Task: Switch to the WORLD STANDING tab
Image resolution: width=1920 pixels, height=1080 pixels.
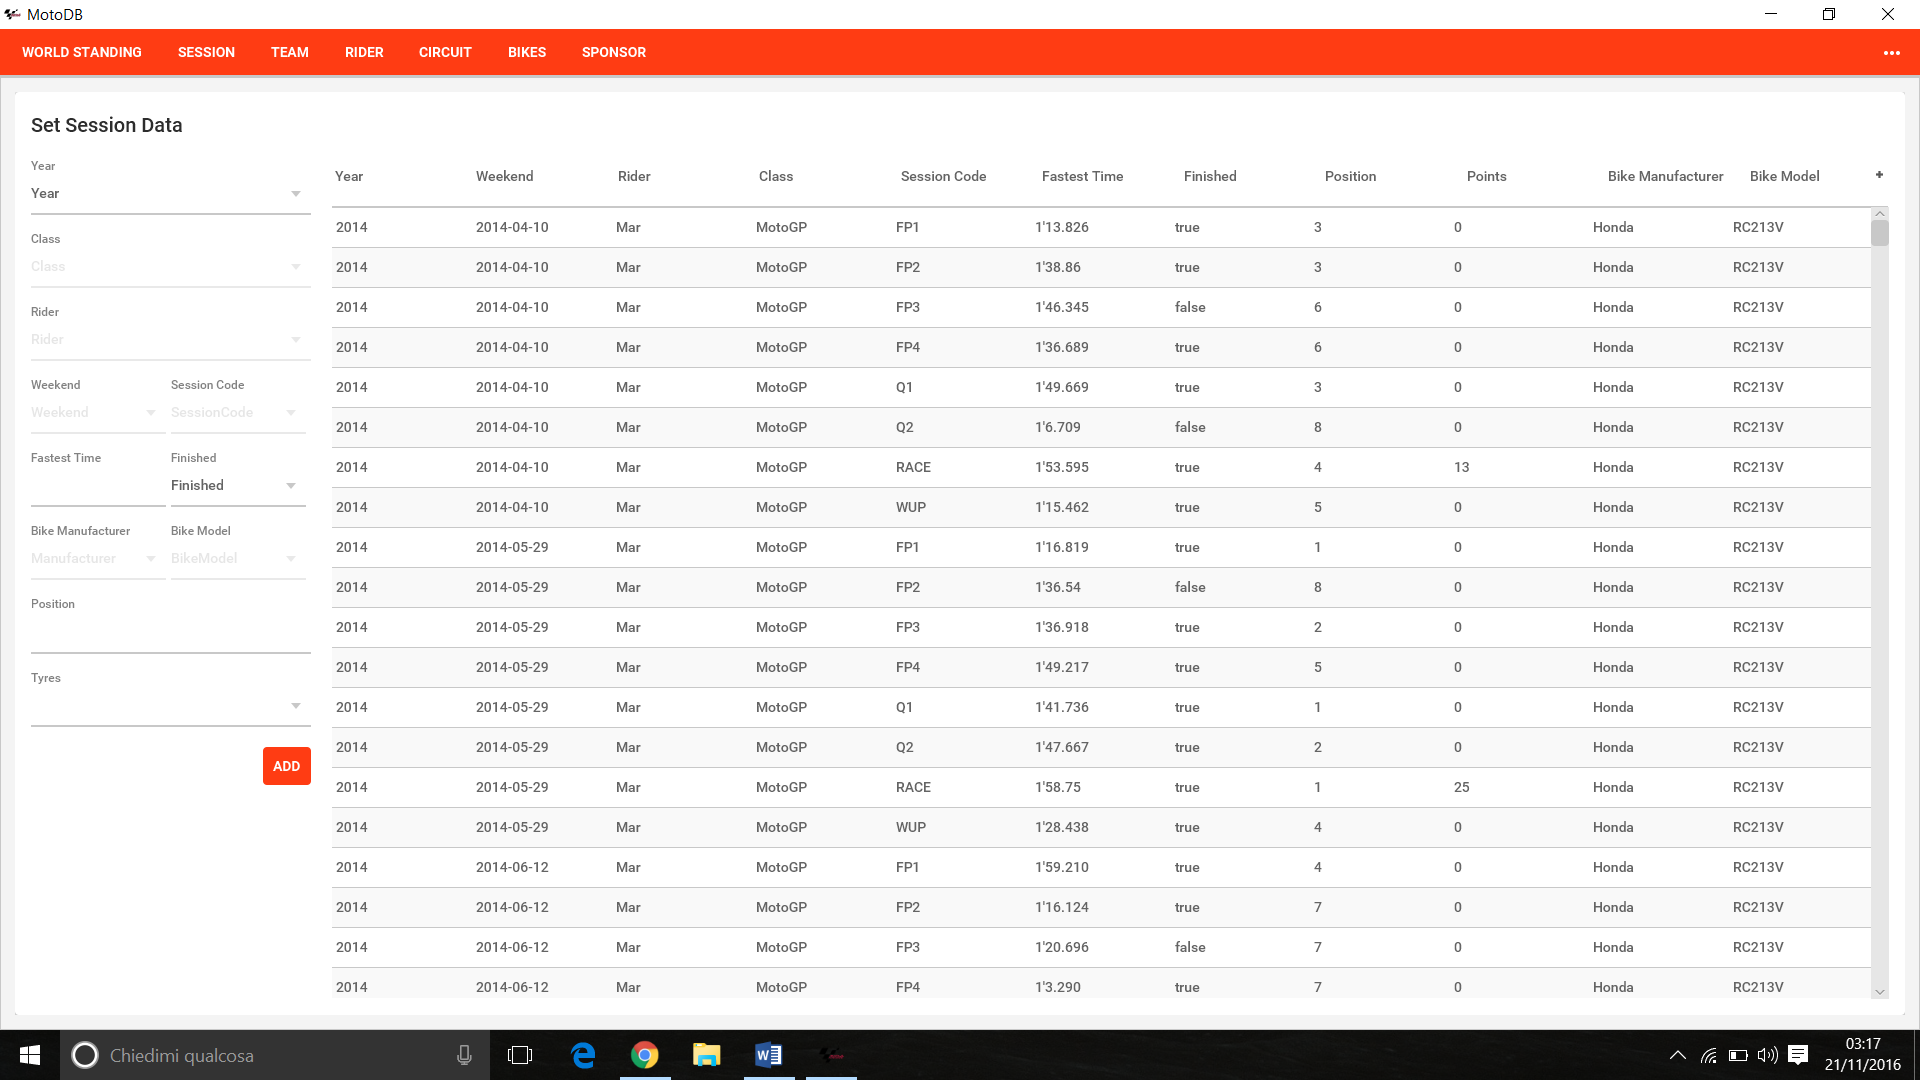Action: tap(82, 53)
